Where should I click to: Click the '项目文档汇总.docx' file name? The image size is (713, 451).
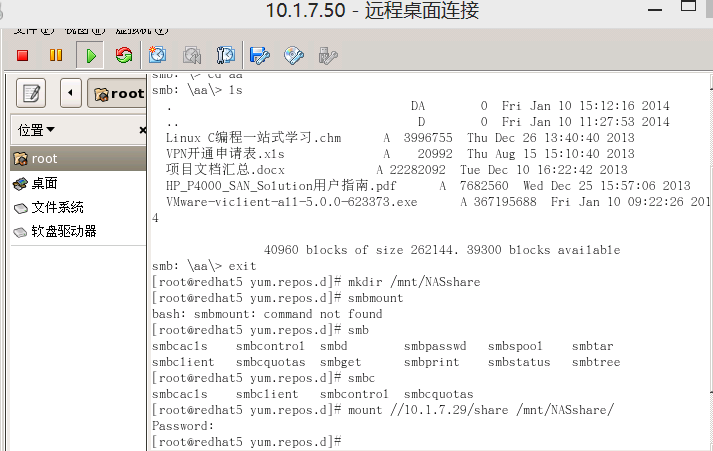(225, 170)
